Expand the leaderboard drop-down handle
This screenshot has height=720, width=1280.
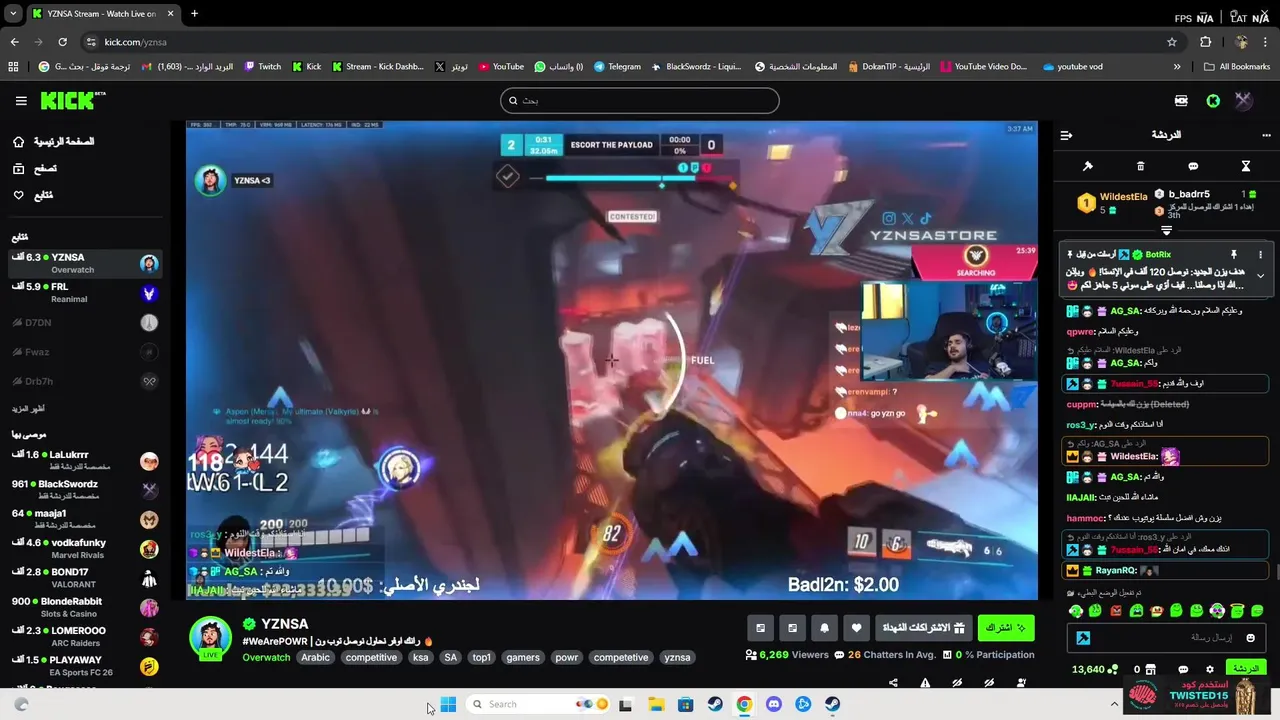coord(1166,231)
